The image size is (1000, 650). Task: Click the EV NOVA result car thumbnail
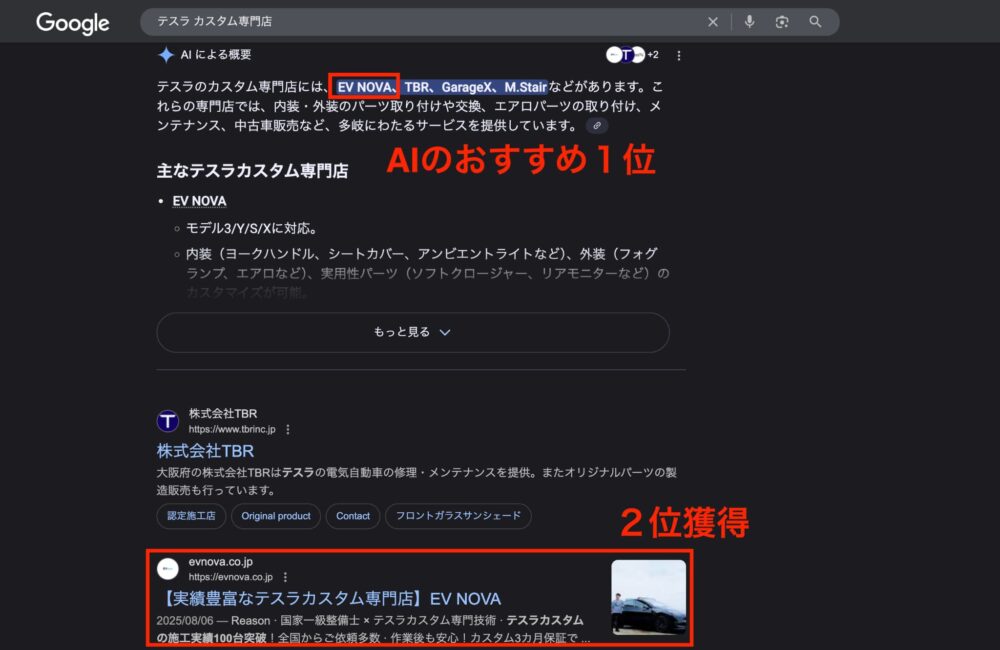tap(647, 597)
